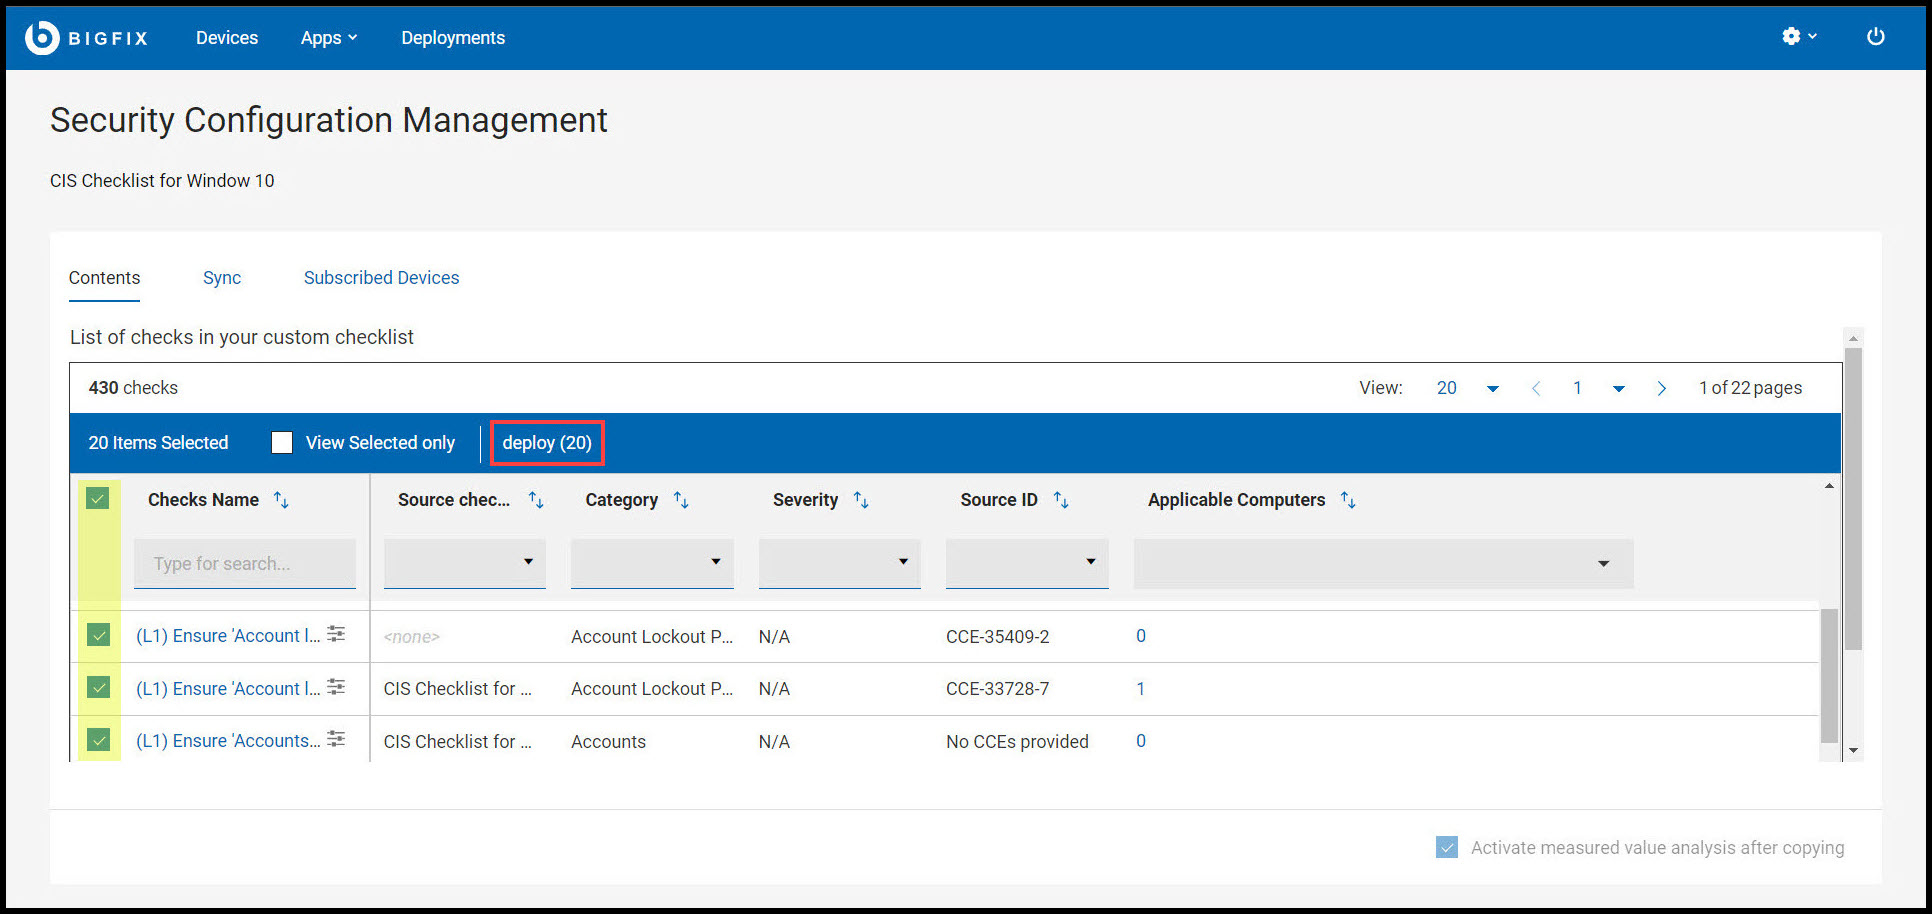Go to the next page arrow

click(x=1661, y=388)
